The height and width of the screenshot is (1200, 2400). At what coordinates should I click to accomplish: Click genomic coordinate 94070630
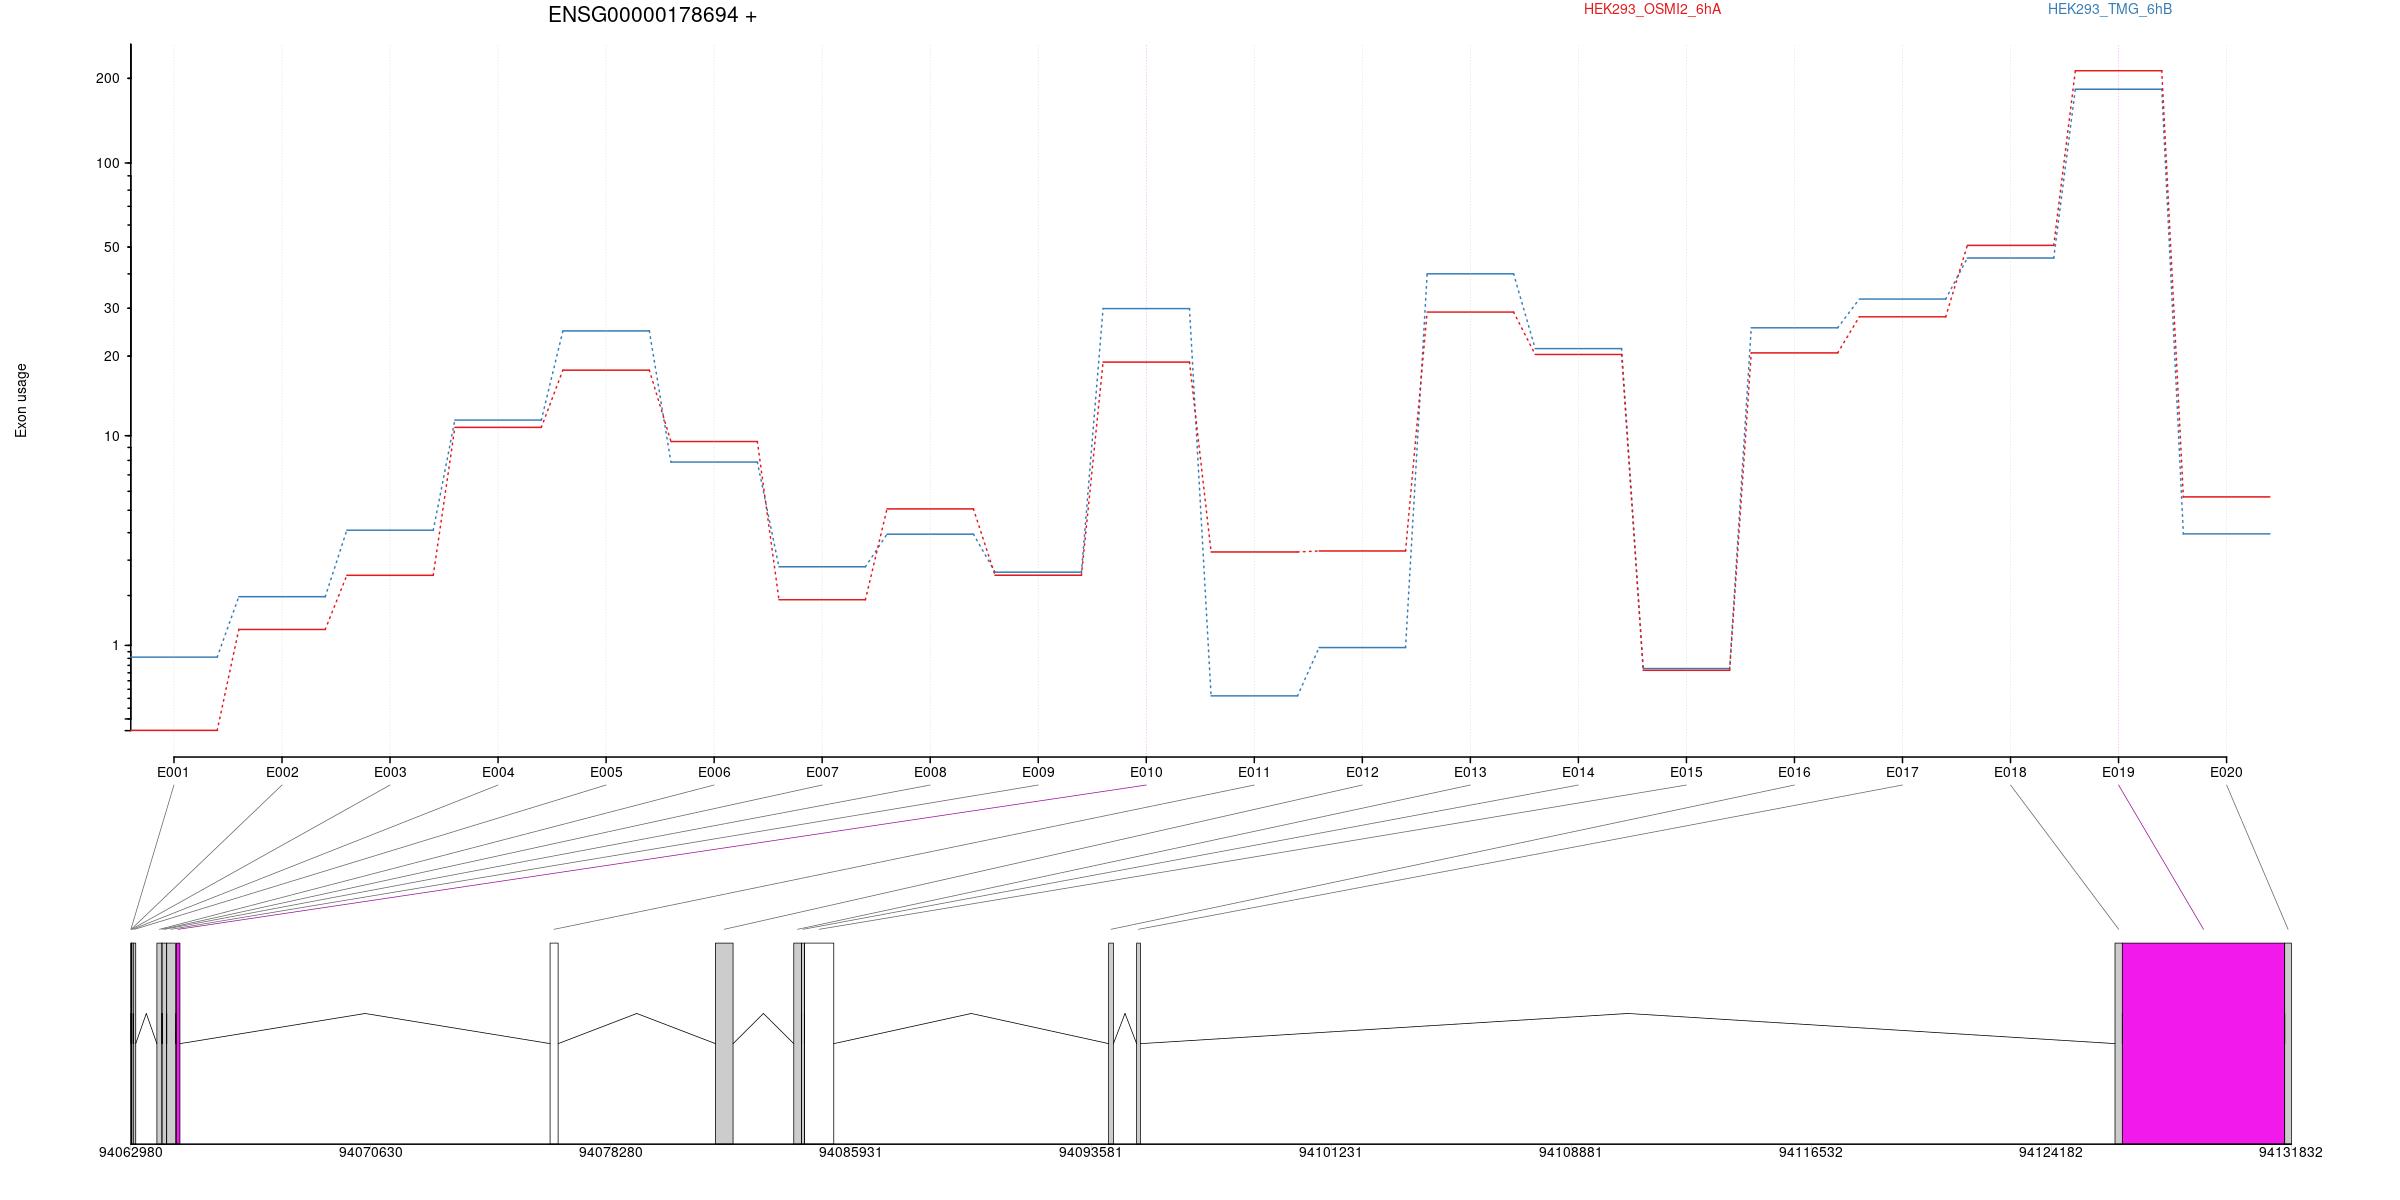point(370,1152)
